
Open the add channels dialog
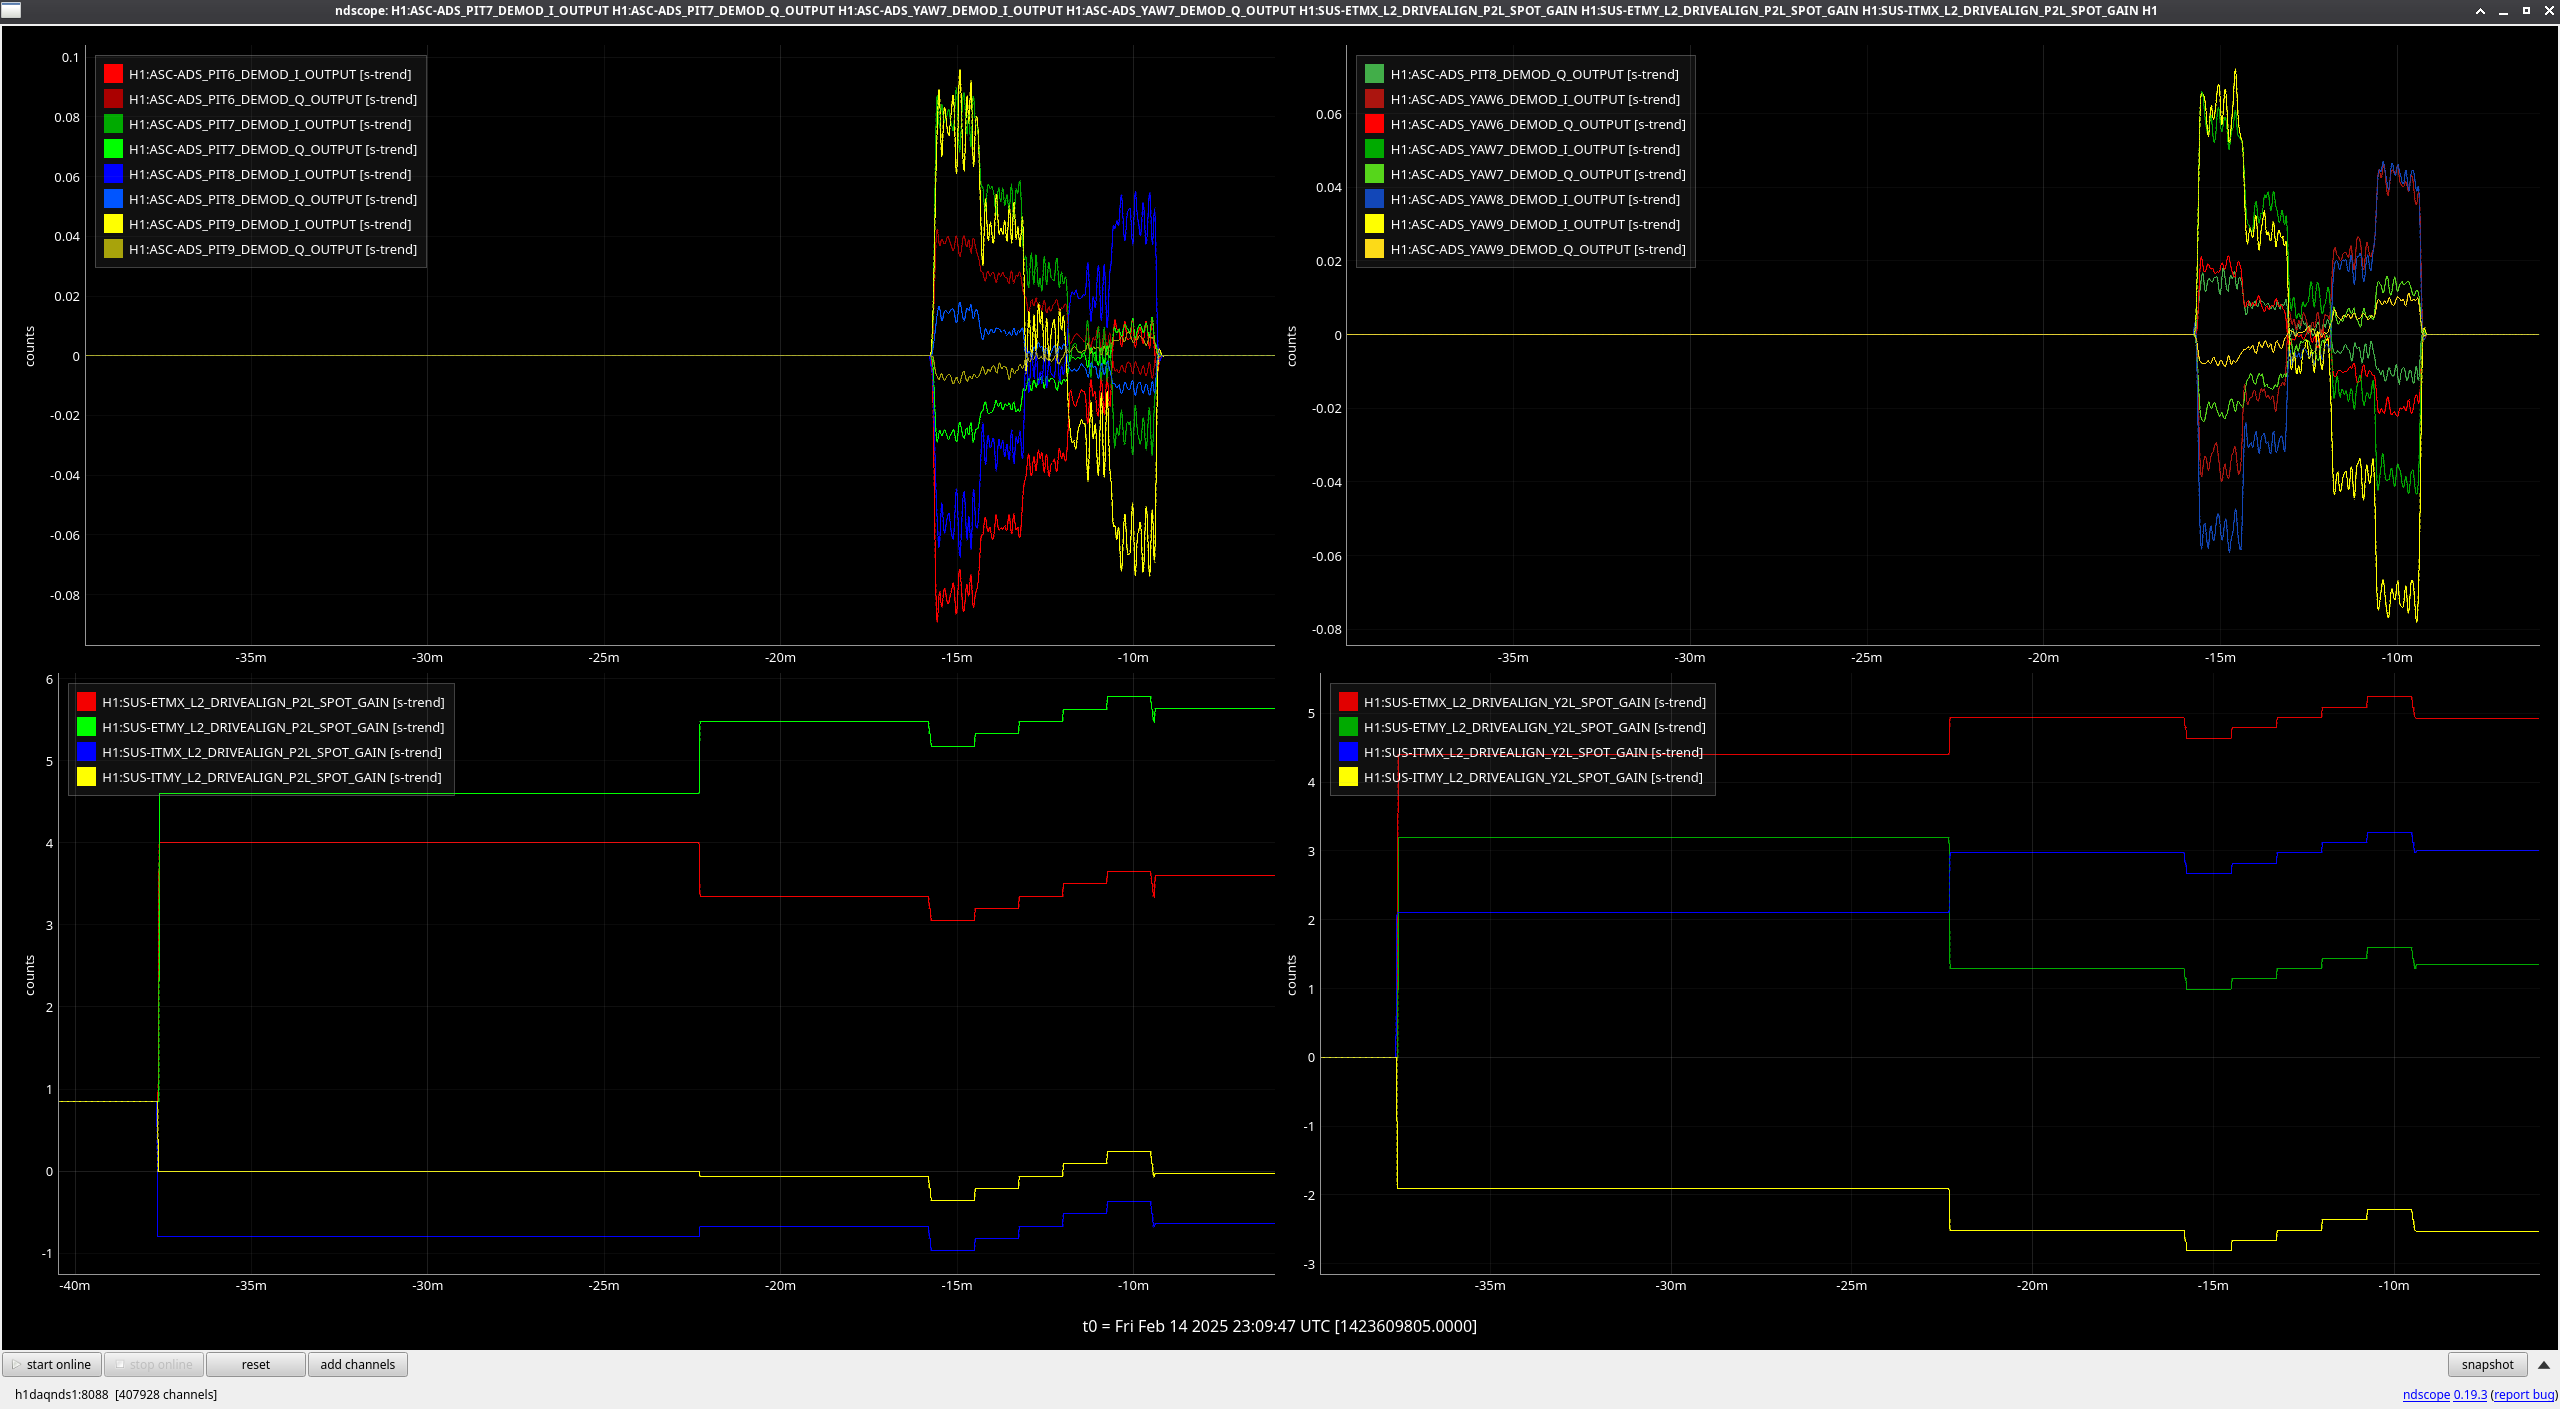point(357,1364)
